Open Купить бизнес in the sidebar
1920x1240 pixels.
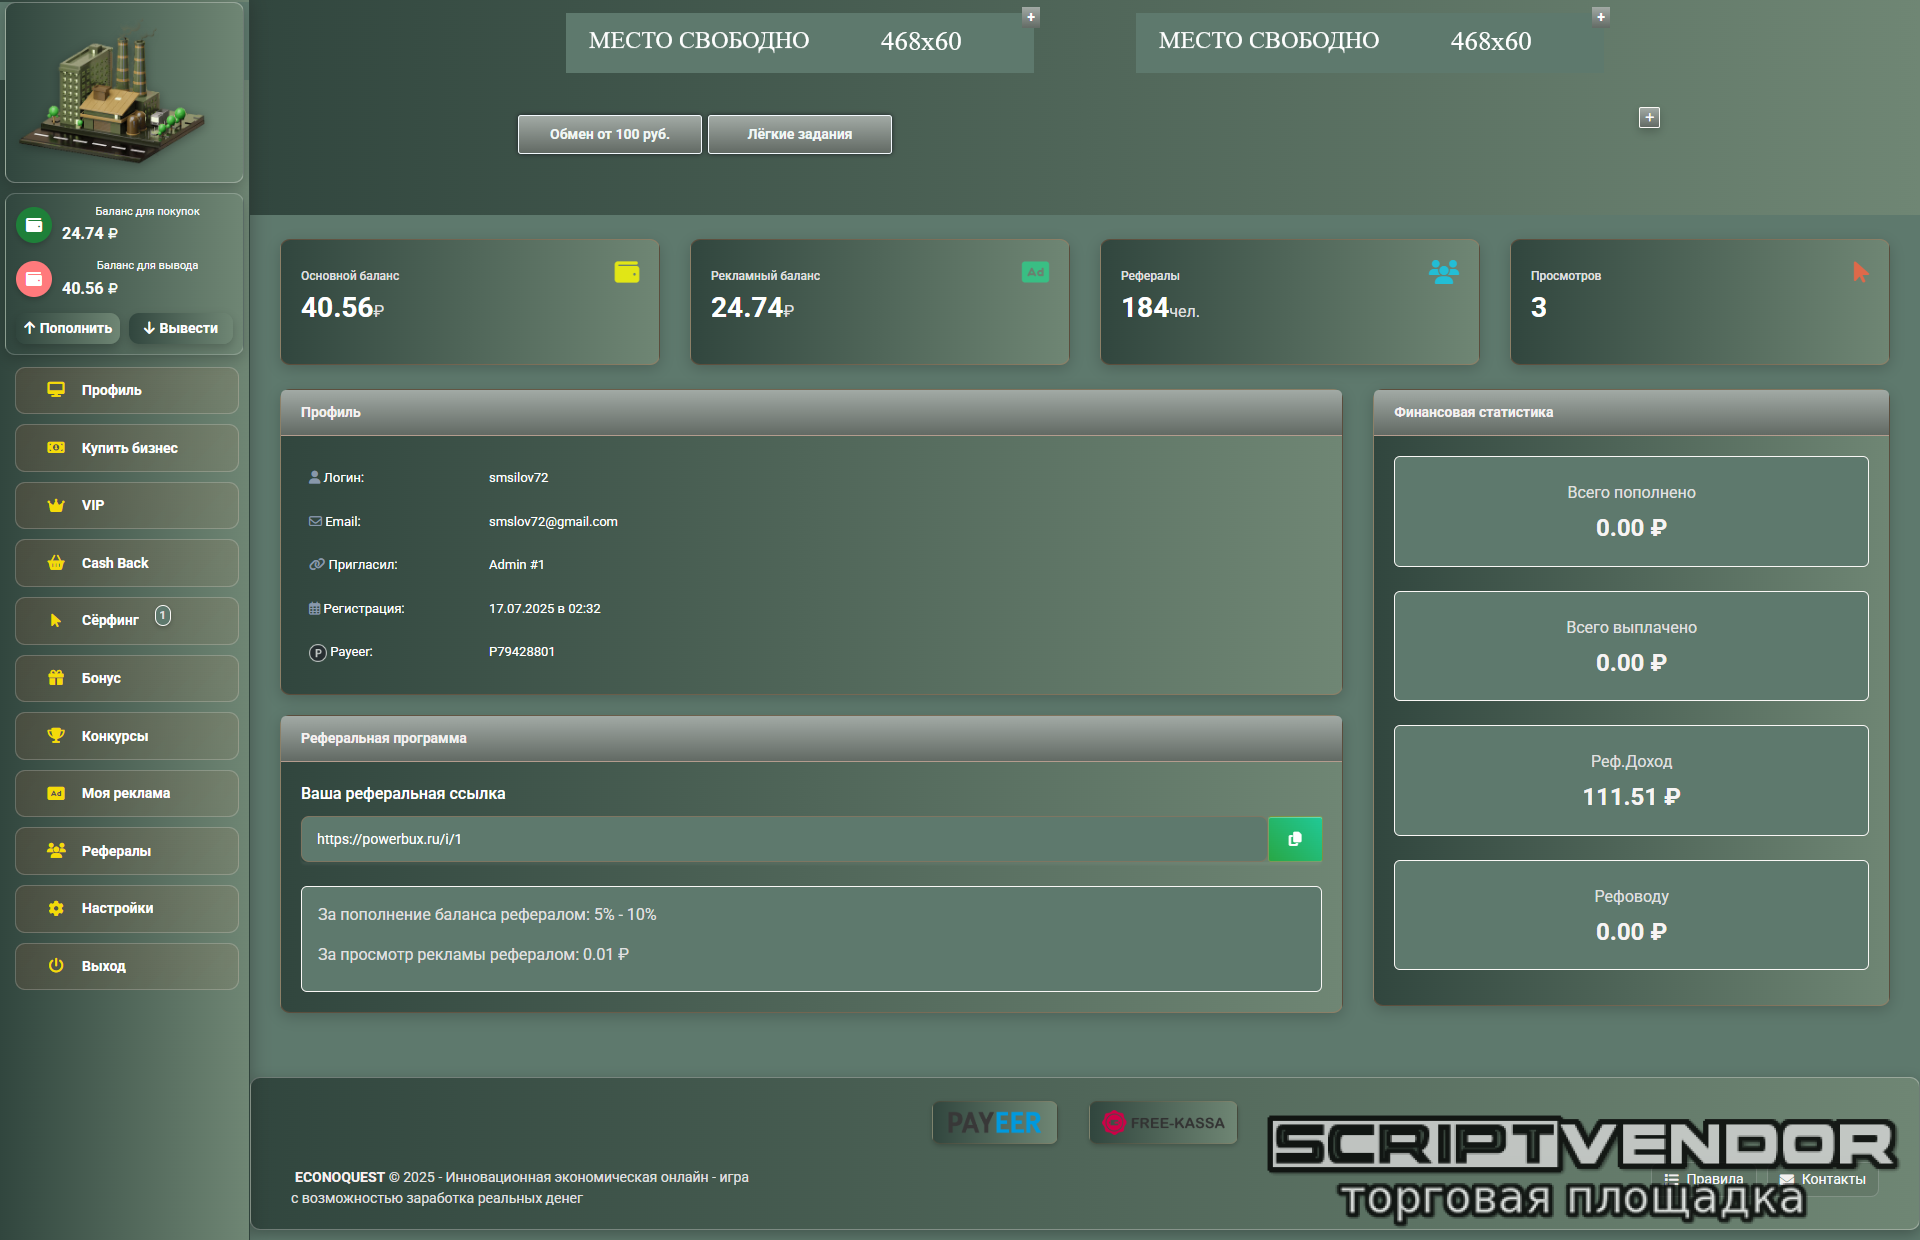pos(127,448)
